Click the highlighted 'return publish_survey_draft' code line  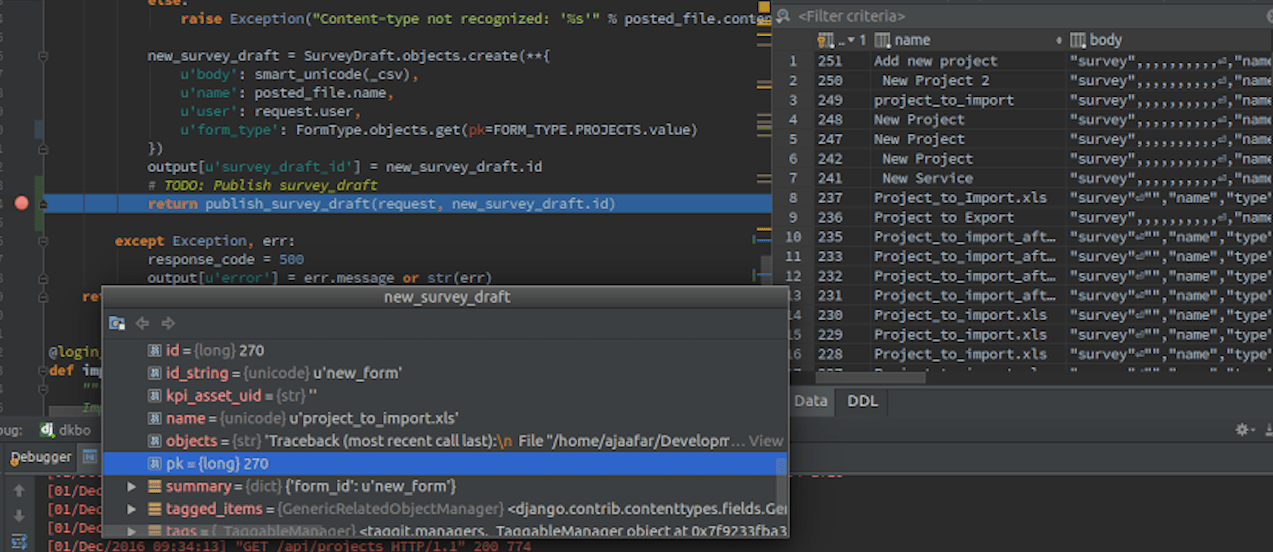380,203
